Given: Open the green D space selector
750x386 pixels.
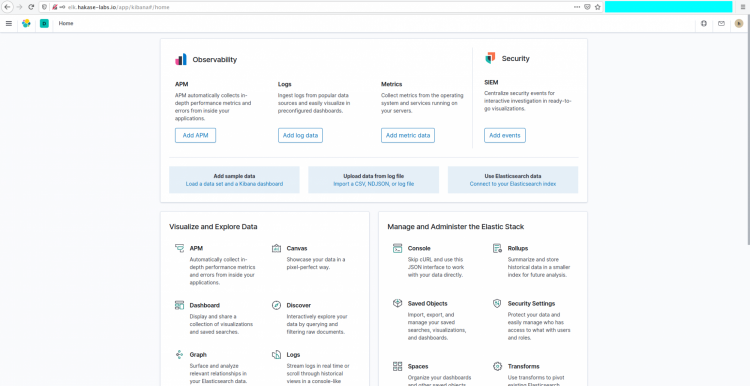Looking at the screenshot, I should click(44, 23).
